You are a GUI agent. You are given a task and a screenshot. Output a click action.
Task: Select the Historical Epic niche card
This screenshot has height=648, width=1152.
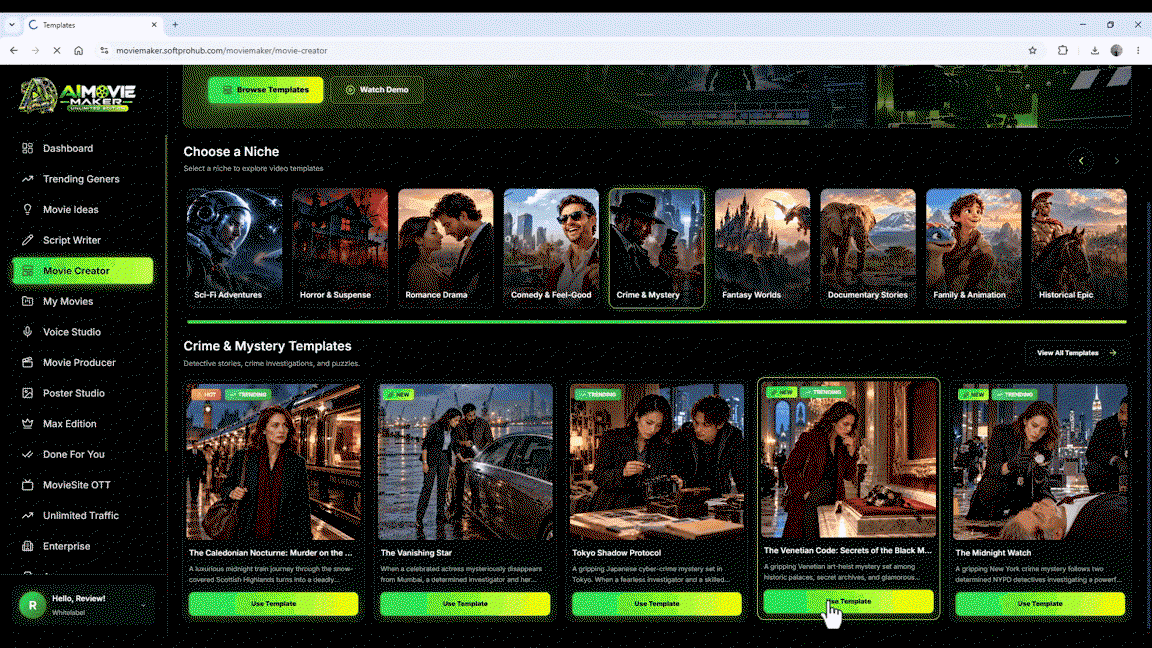point(1079,248)
